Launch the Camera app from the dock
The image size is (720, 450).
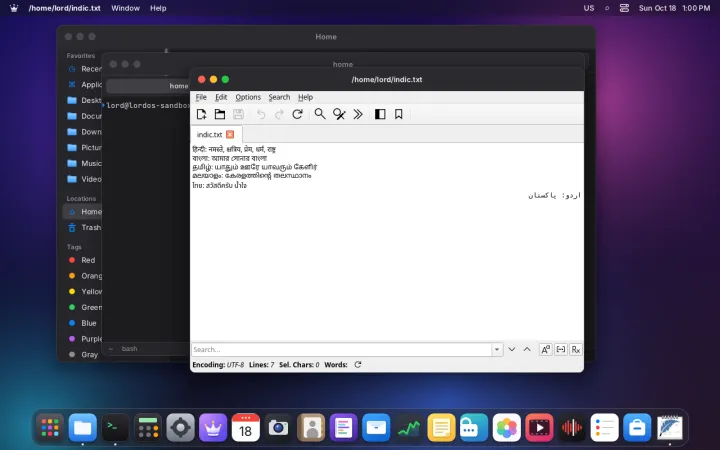coord(278,428)
